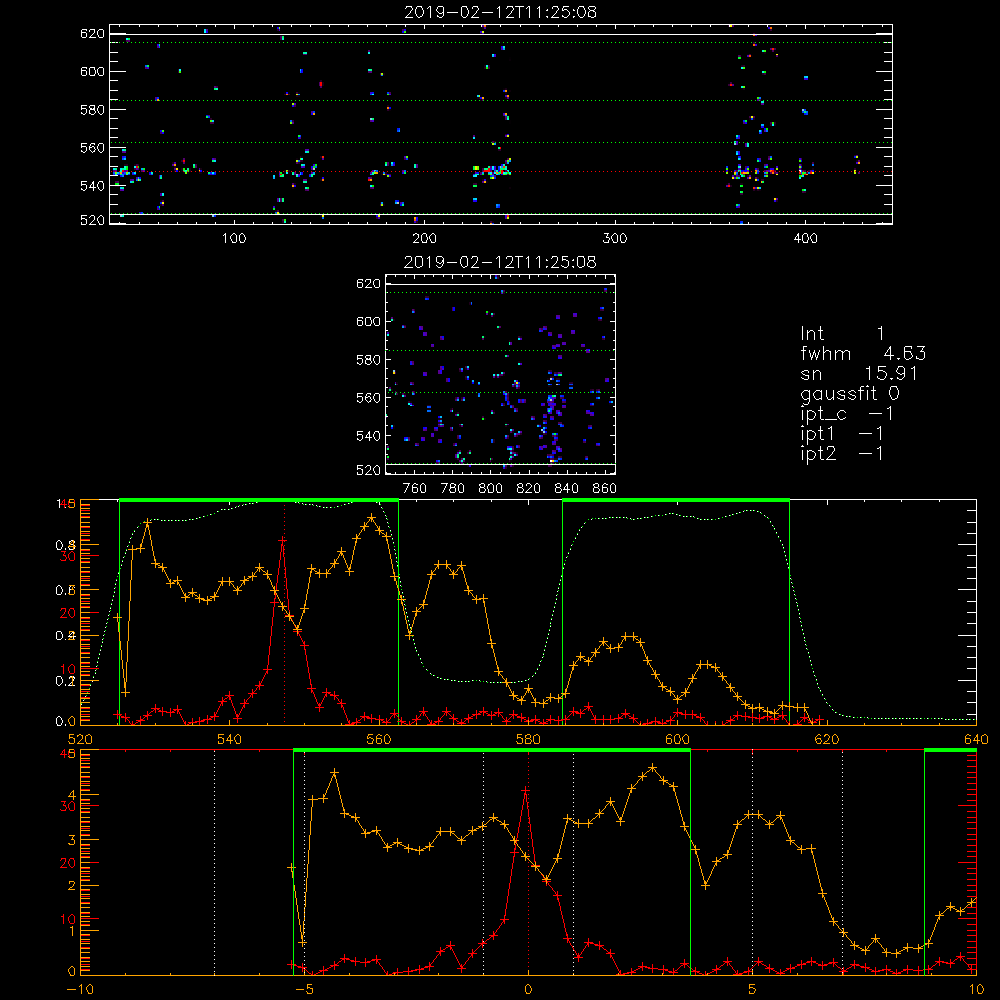Click the '580' x-axis label of the third profile plot
1000x1000 pixels.
(528, 739)
